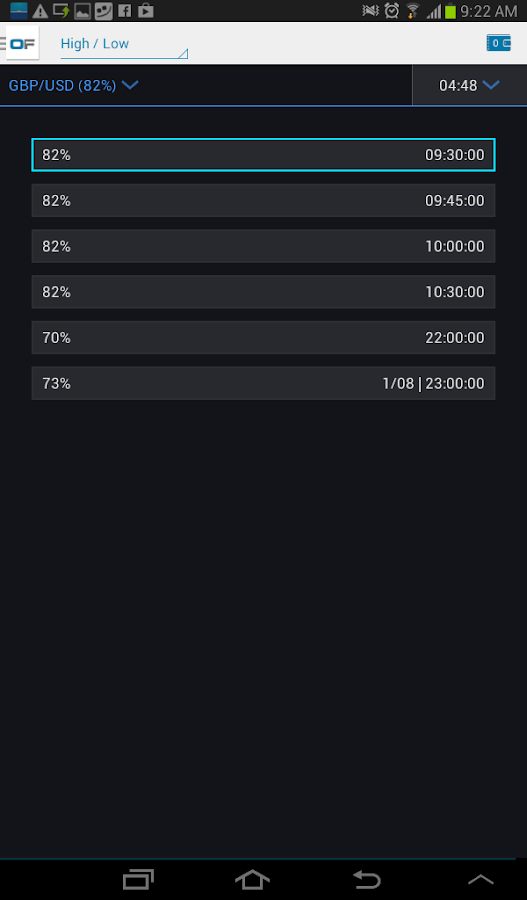
Task: Choose the 22:00:00 expiry at 70%
Action: [264, 338]
